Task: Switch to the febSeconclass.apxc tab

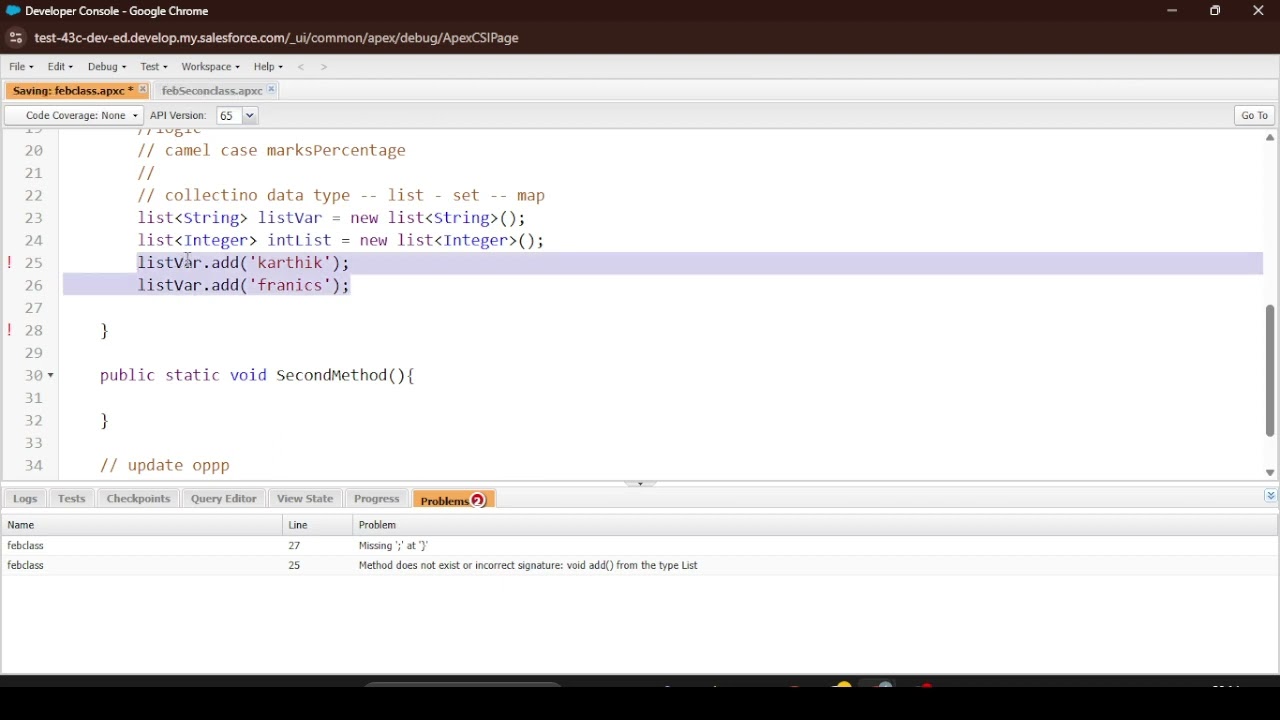Action: click(211, 90)
